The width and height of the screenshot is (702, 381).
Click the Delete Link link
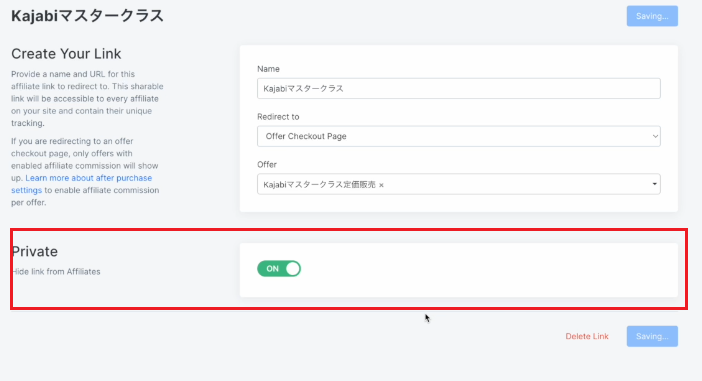[586, 336]
